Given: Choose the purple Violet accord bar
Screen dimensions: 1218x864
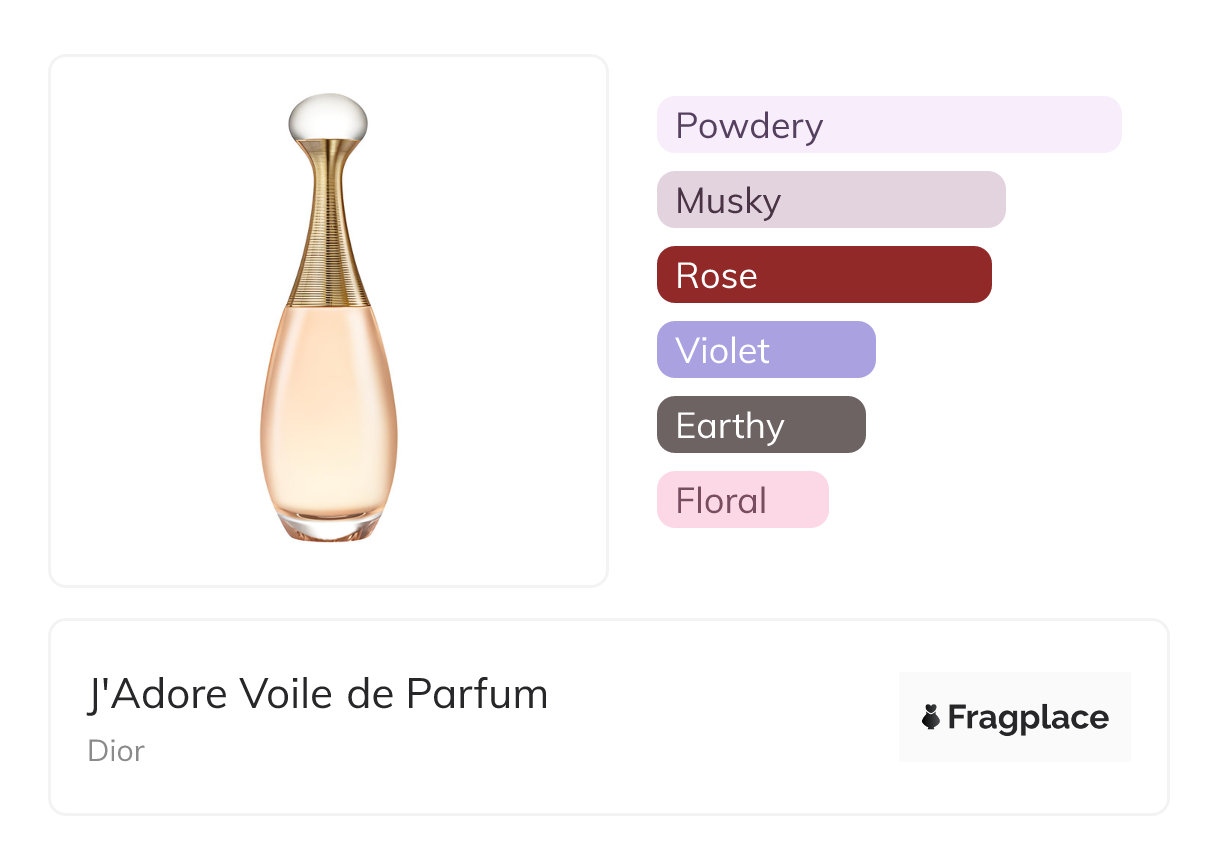Looking at the screenshot, I should coord(766,350).
